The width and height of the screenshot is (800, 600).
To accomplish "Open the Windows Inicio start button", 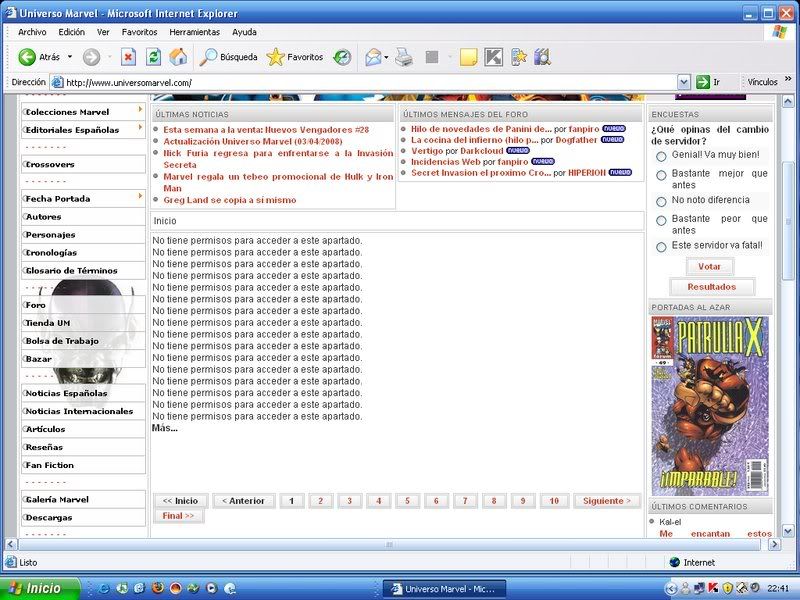I will pos(40,589).
